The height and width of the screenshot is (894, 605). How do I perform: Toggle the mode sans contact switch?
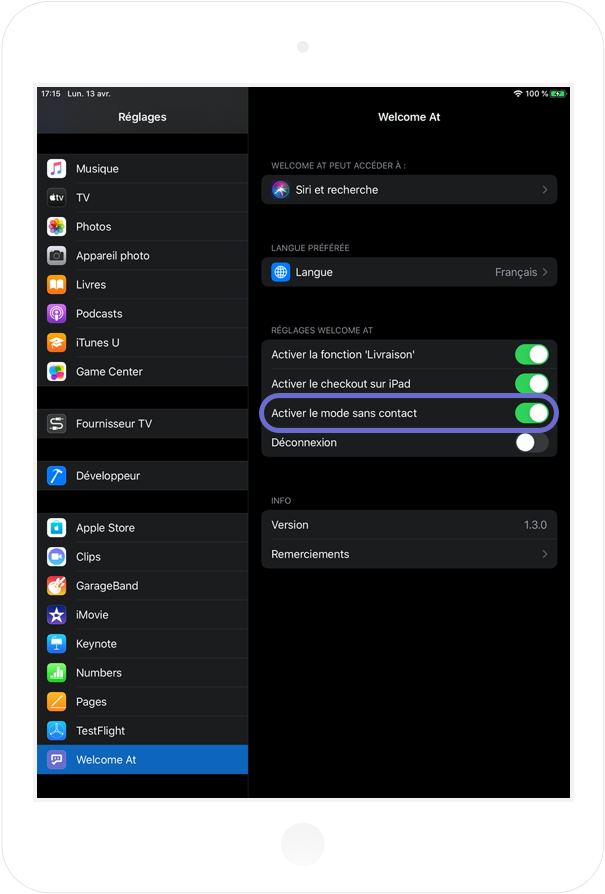[x=531, y=413]
